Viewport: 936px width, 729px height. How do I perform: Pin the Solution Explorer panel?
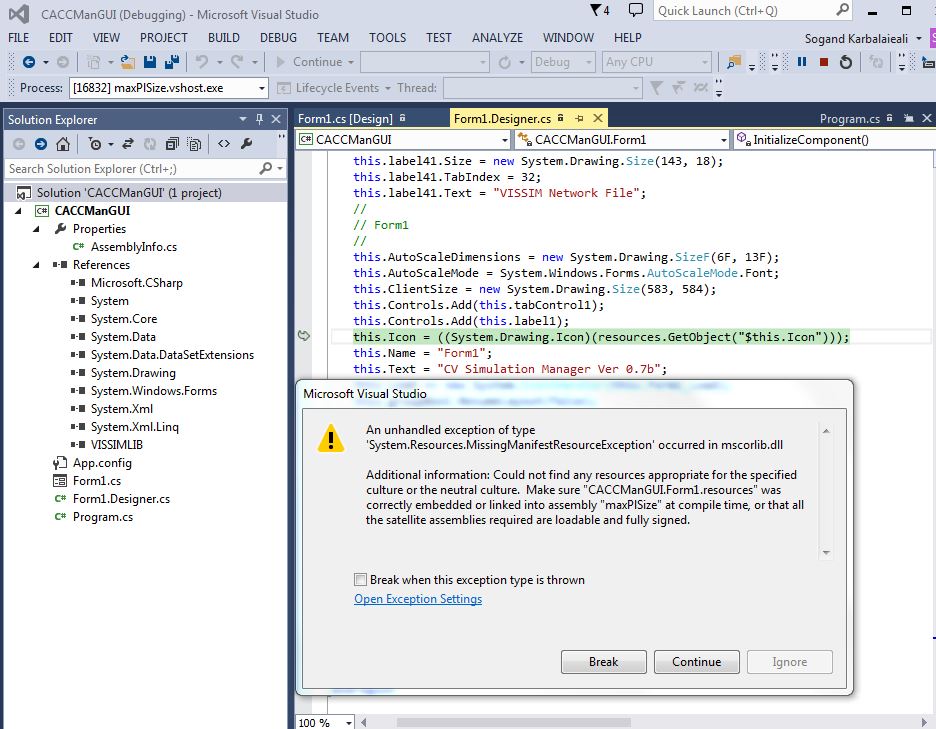pyautogui.click(x=259, y=119)
